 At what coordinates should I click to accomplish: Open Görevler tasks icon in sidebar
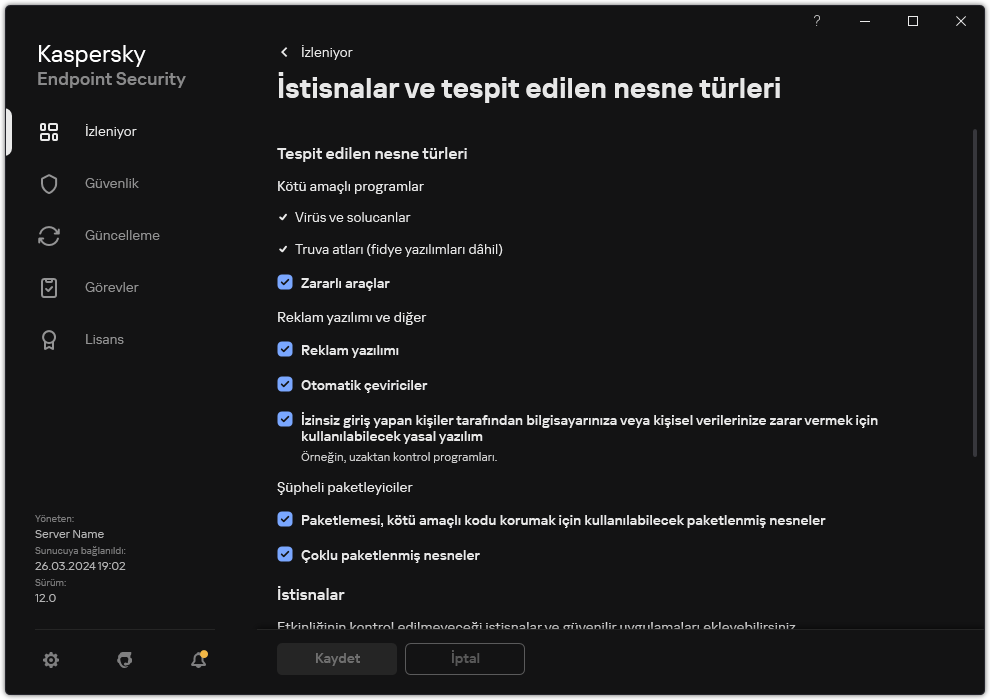[x=48, y=287]
